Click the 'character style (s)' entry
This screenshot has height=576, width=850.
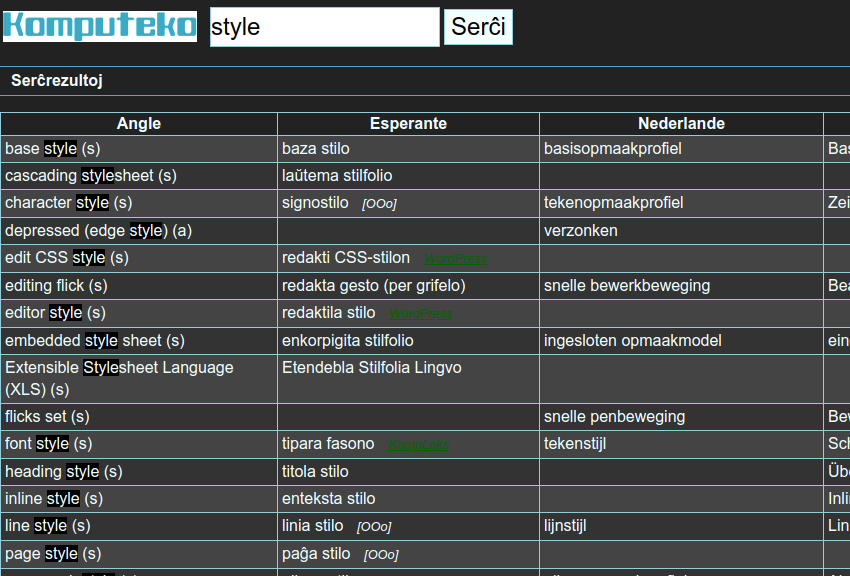[69, 203]
